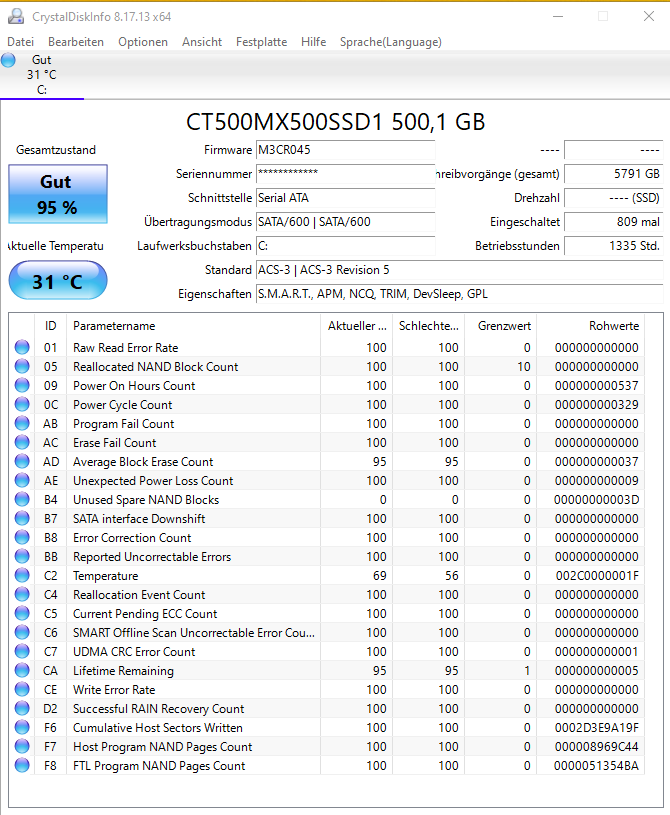This screenshot has width=670, height=815.
Task: Click status orb for Average Block Erase Count
Action: click(x=22, y=462)
